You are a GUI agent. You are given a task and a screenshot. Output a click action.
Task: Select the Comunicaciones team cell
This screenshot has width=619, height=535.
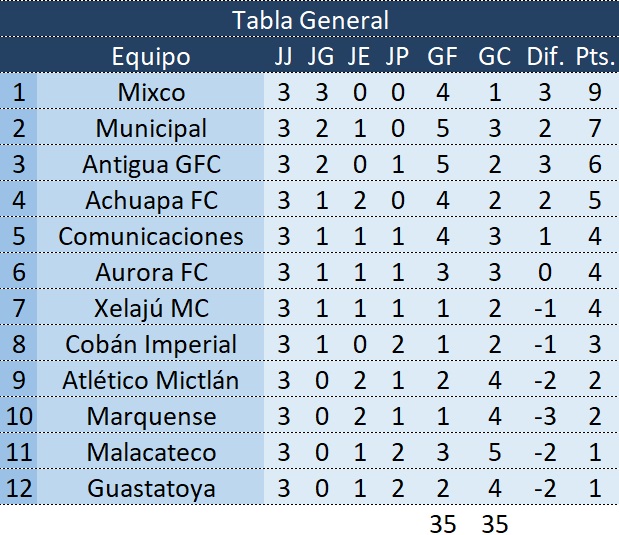[x=151, y=236]
